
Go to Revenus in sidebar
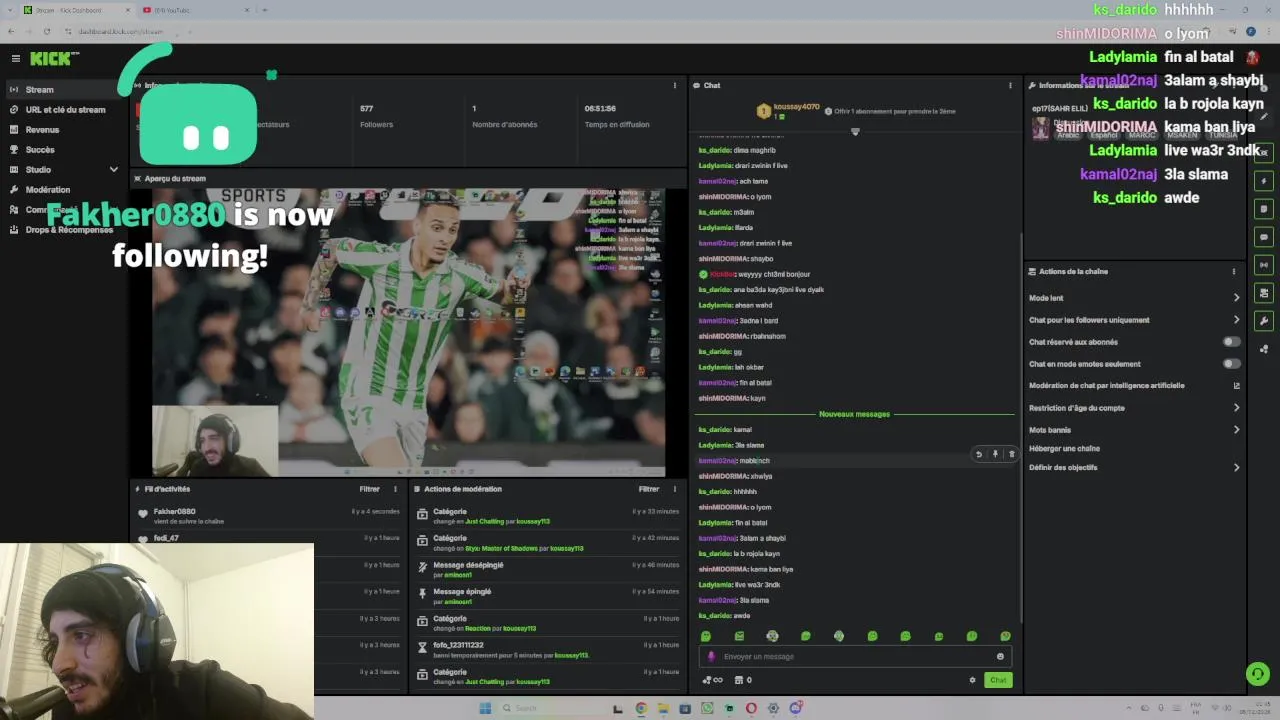pos(42,130)
